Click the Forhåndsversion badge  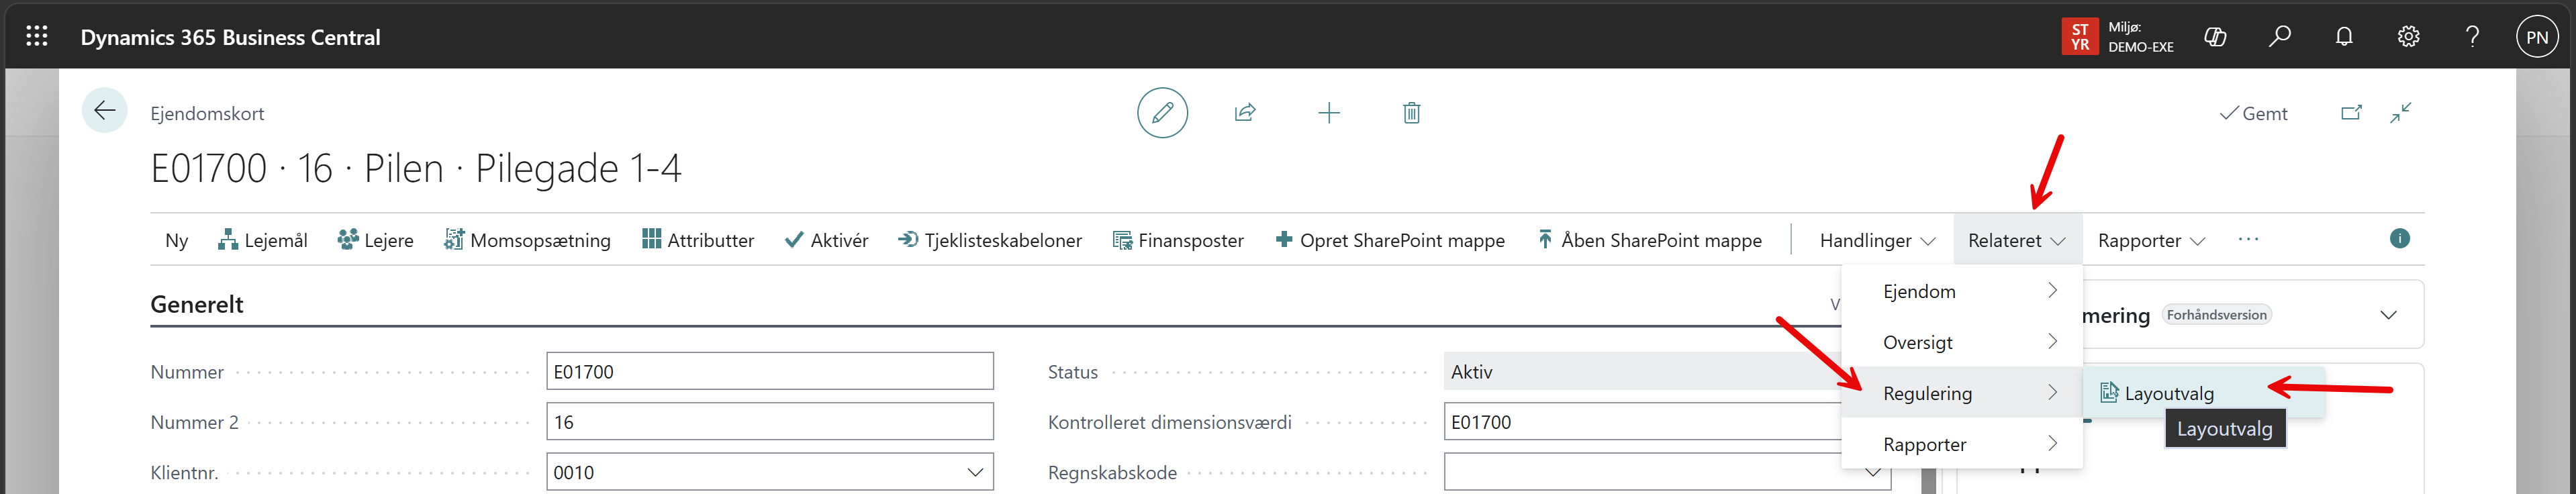coord(2216,314)
